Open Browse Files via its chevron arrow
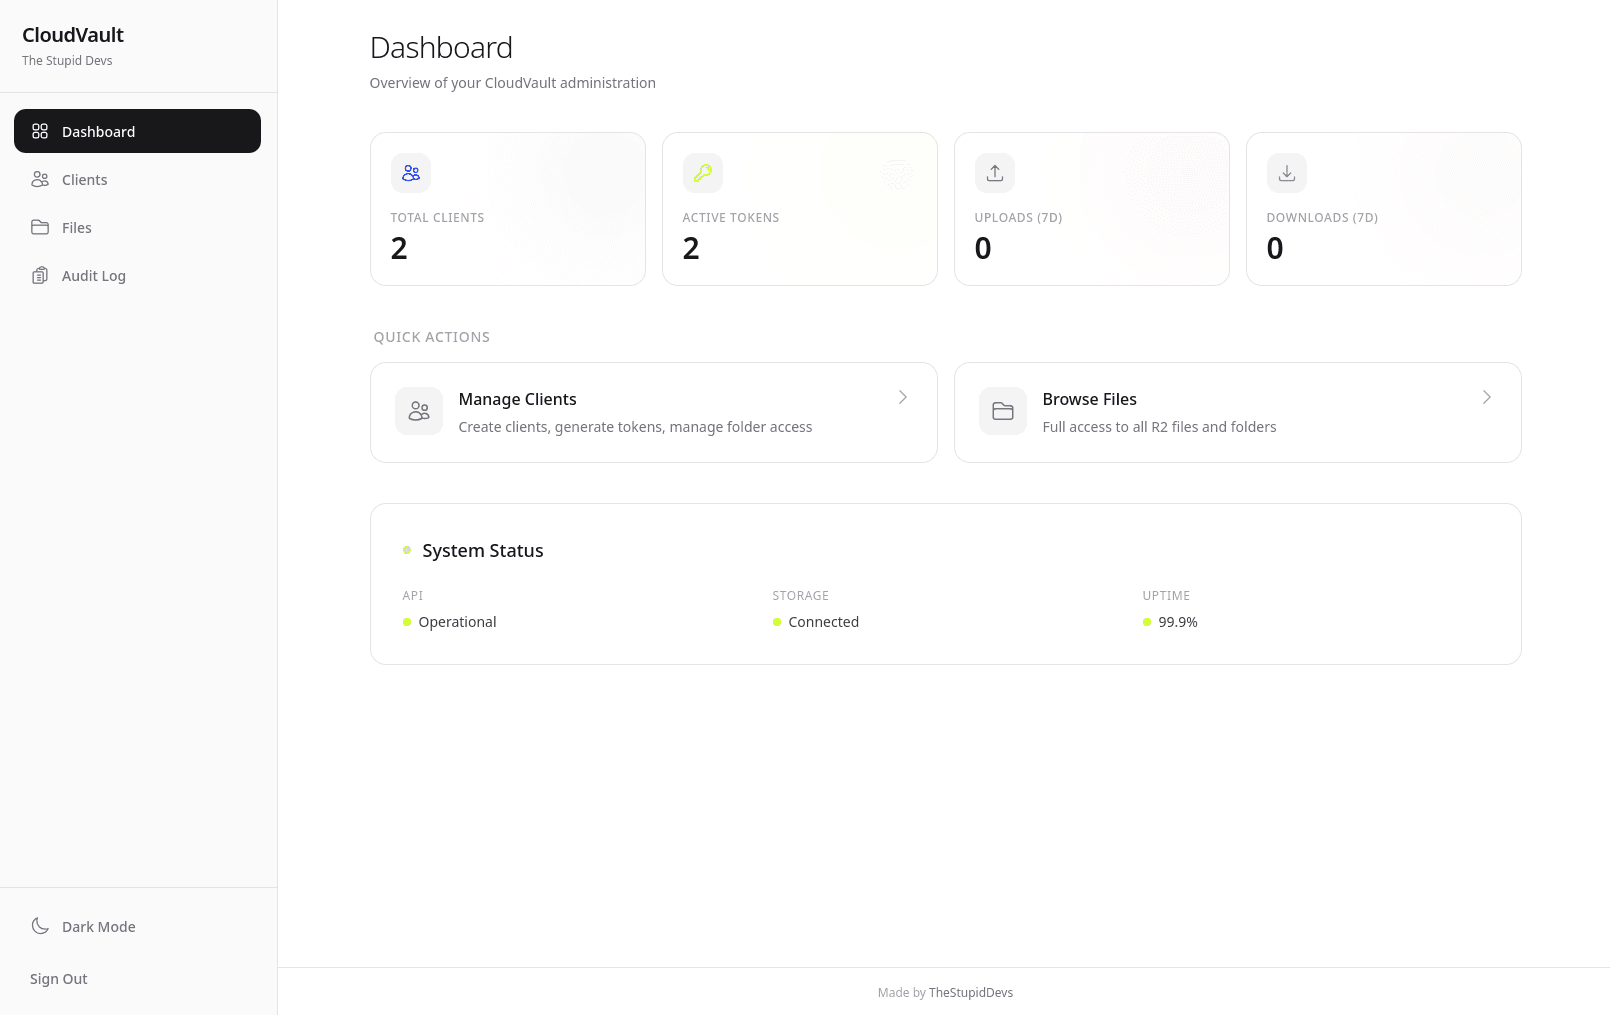 1487,397
